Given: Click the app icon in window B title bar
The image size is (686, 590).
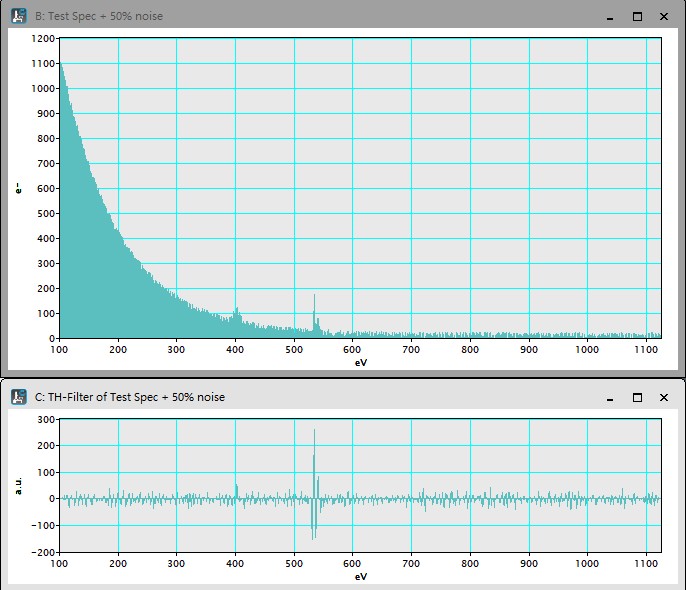Looking at the screenshot, I should tap(19, 16).
